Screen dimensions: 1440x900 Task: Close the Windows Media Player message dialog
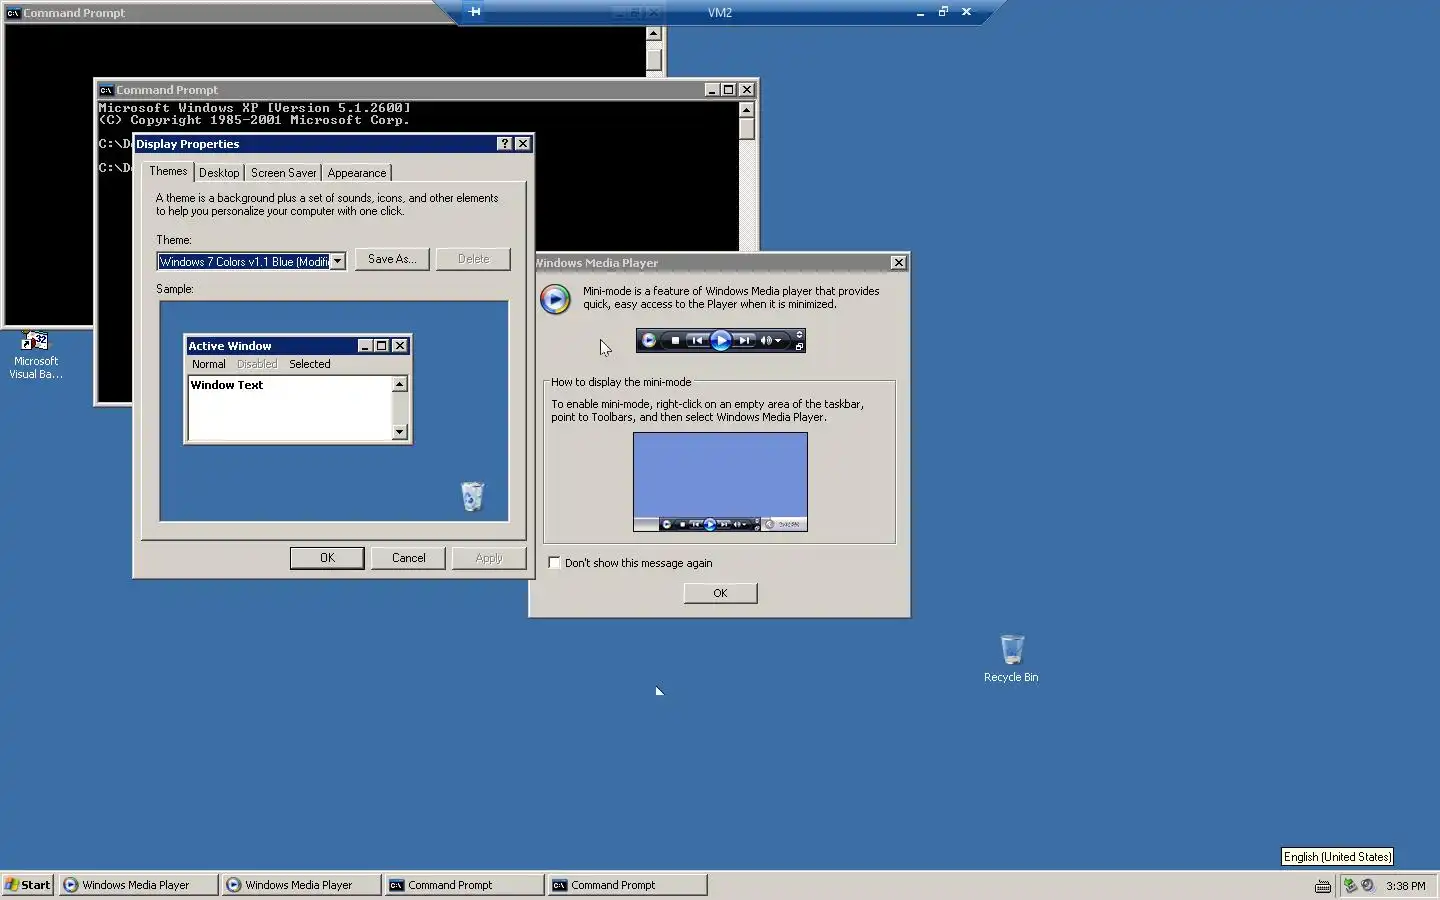pos(898,263)
